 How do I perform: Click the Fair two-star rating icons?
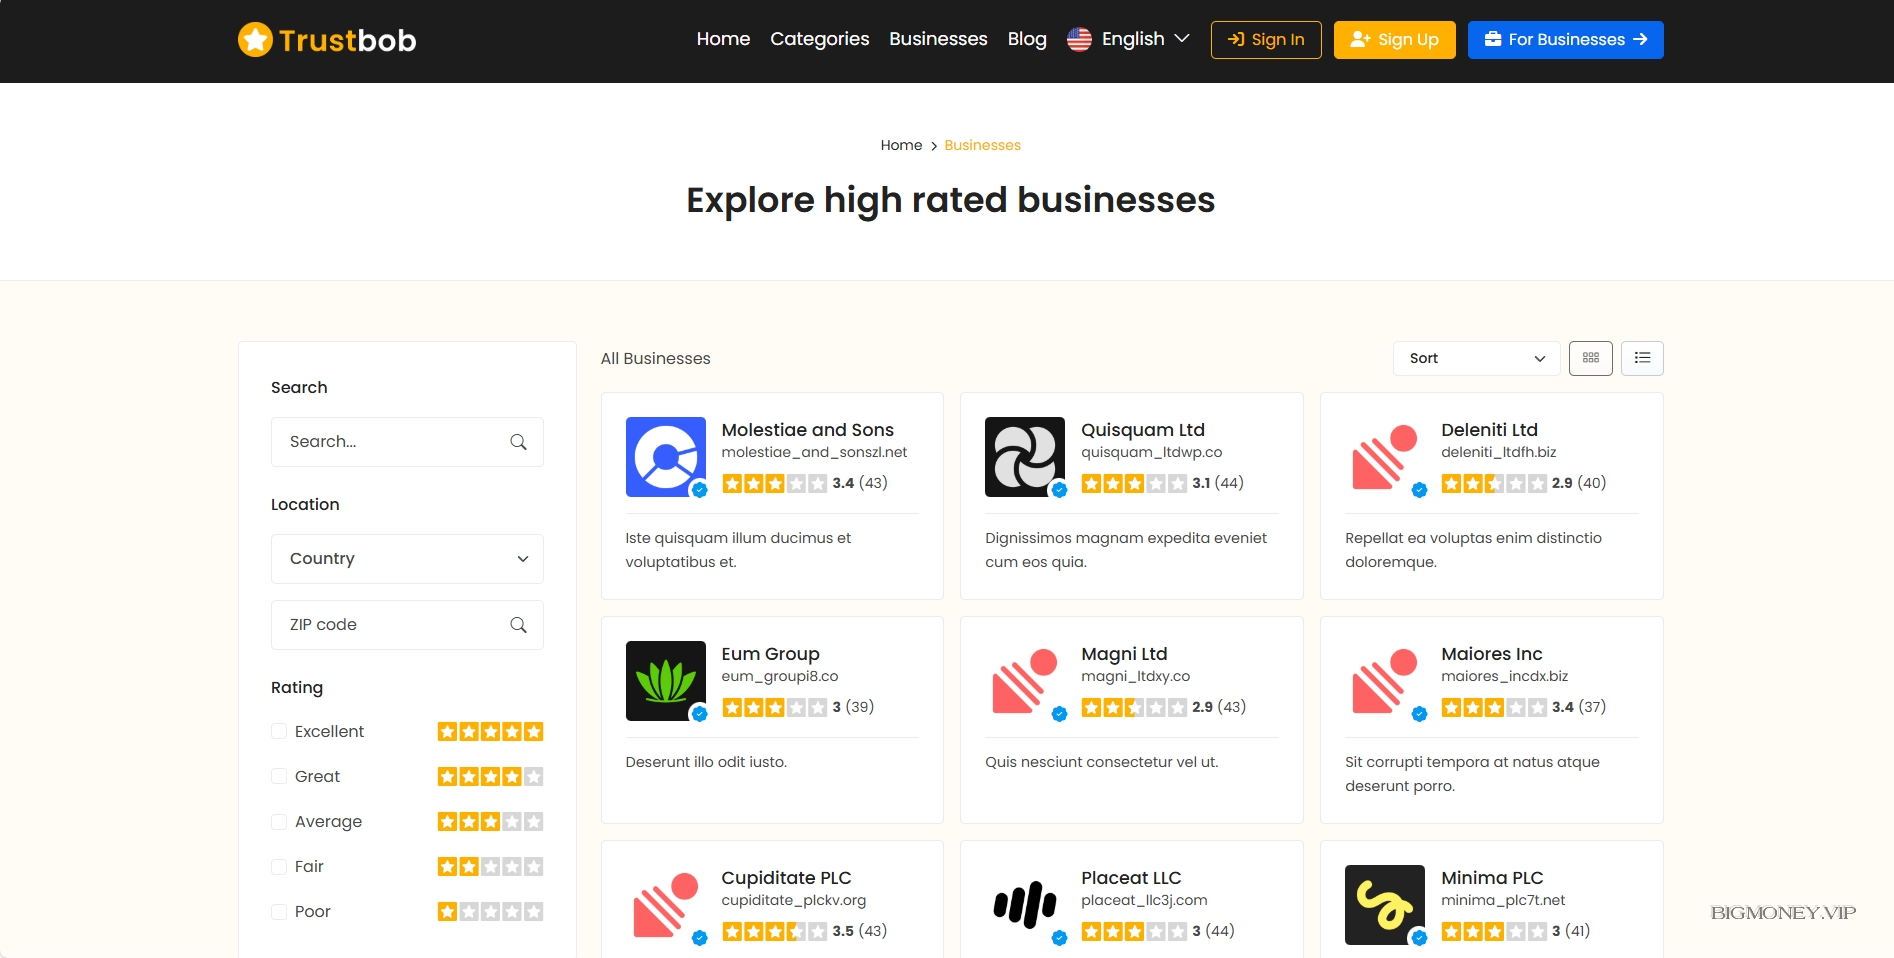[490, 867]
